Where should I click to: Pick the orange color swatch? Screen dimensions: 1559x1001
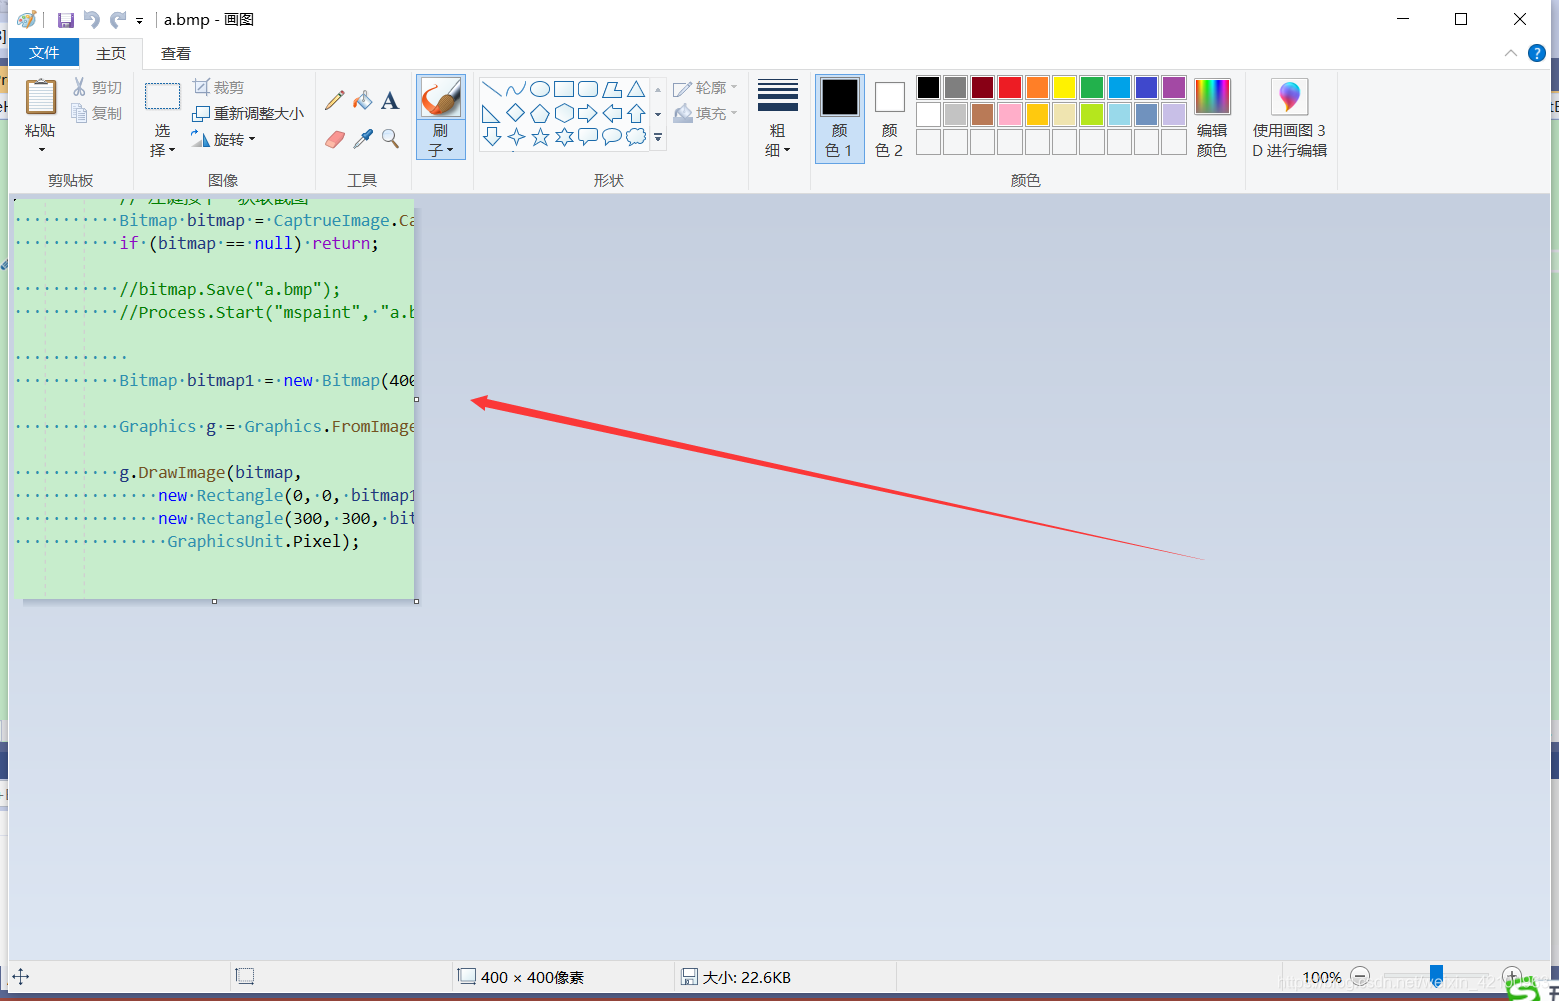(x=1038, y=88)
